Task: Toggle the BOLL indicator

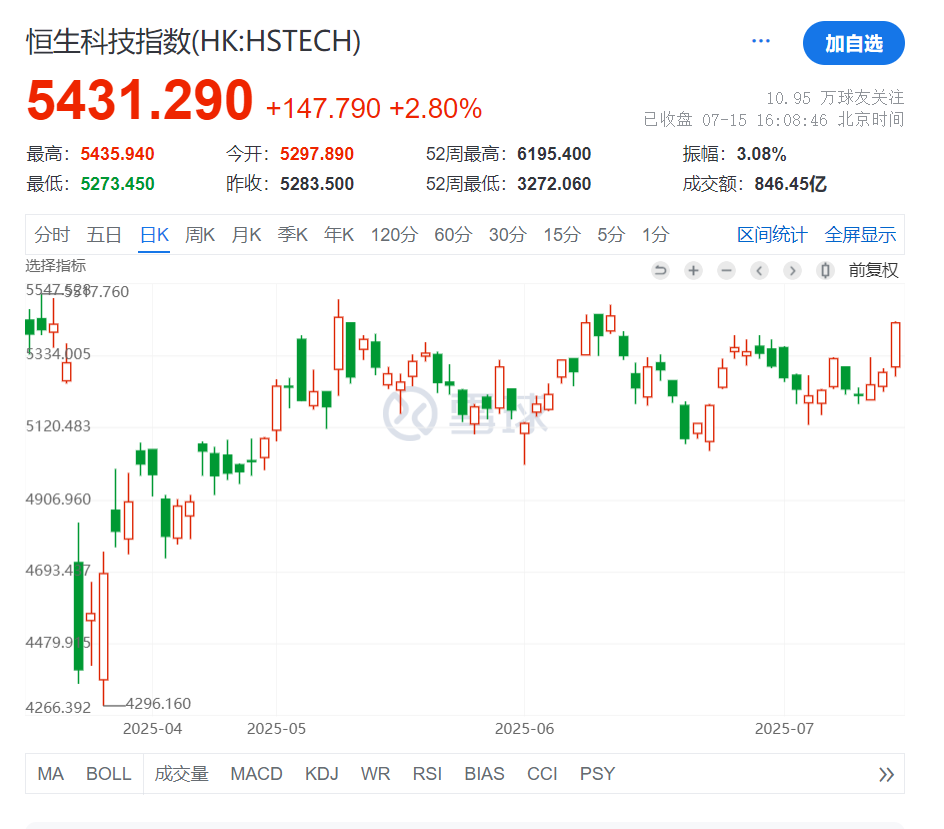Action: (x=108, y=774)
